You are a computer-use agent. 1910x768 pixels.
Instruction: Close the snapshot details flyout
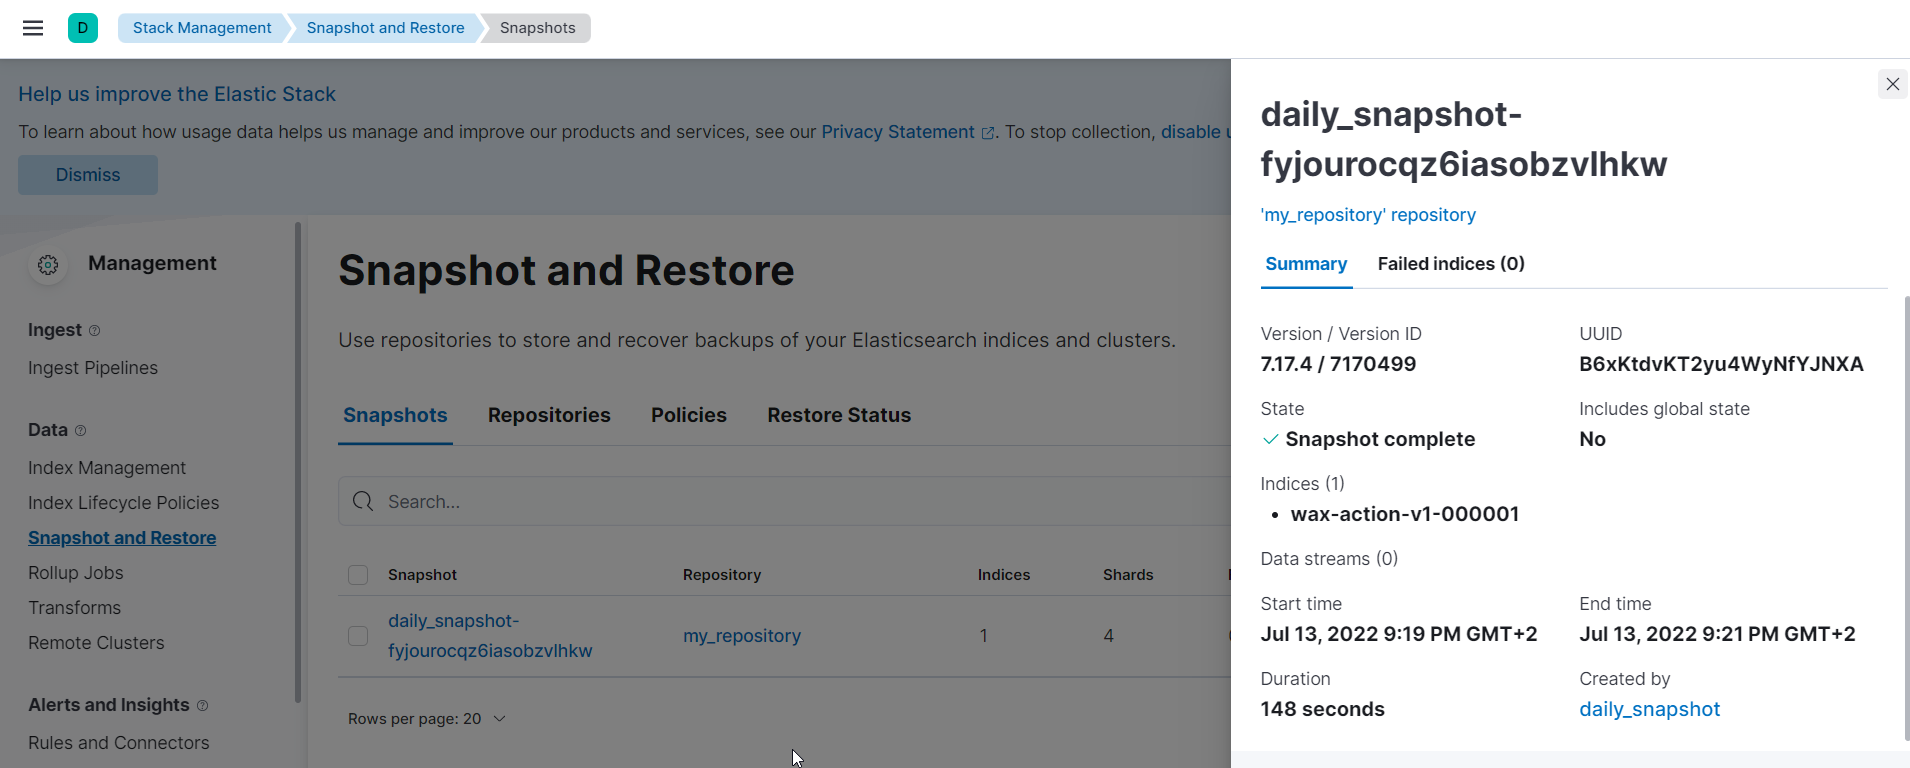1893,84
